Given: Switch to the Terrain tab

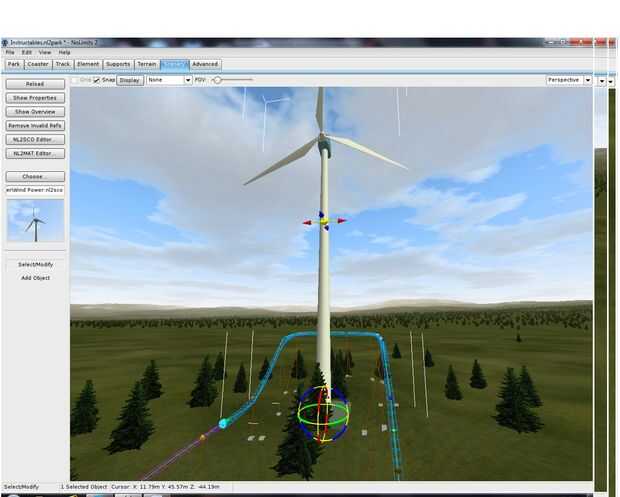Looking at the screenshot, I should (x=147, y=64).
